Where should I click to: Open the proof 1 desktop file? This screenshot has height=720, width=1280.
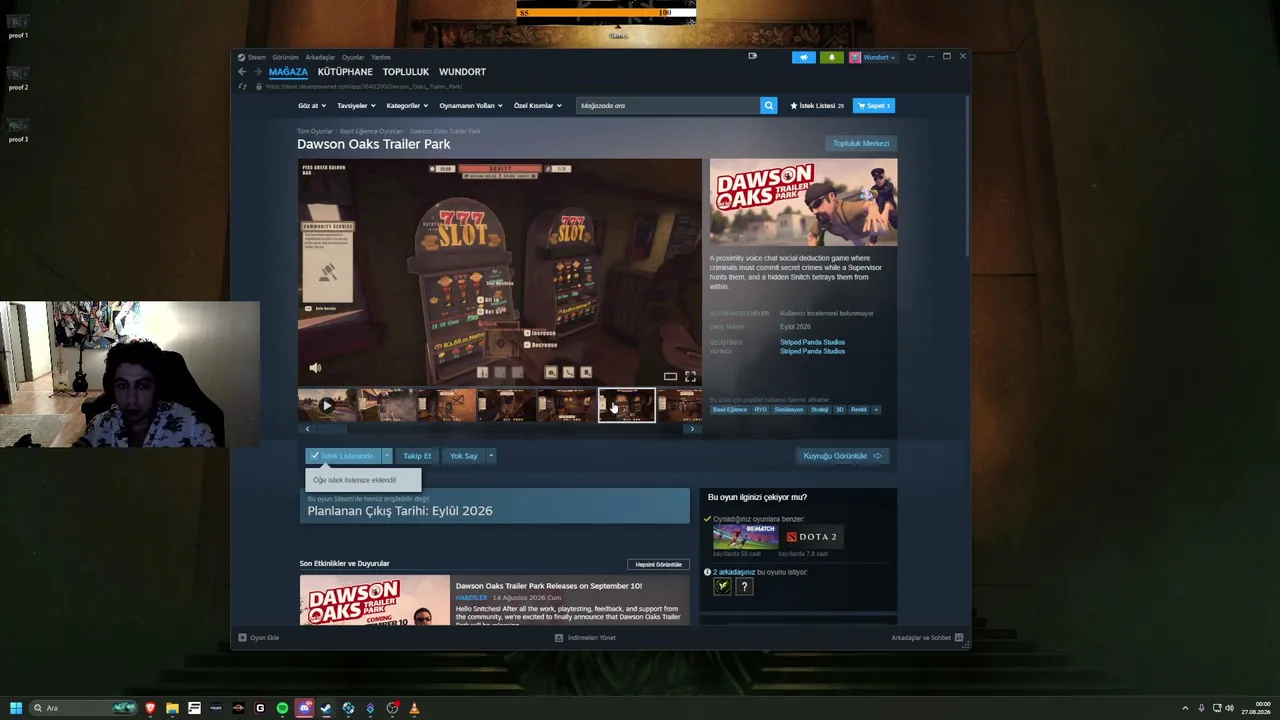18,27
